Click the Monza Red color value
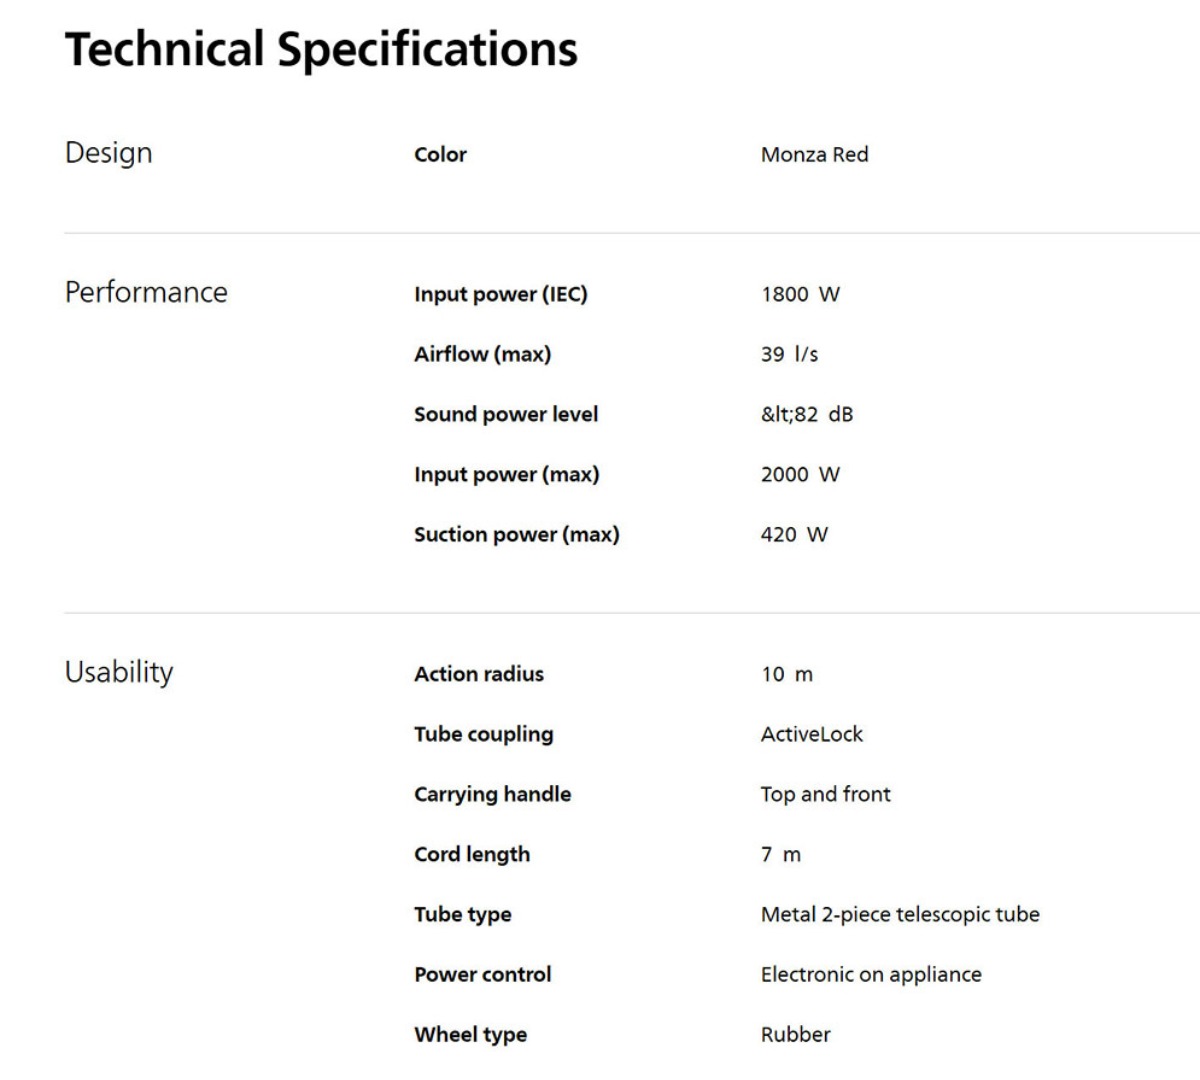 pyautogui.click(x=815, y=154)
